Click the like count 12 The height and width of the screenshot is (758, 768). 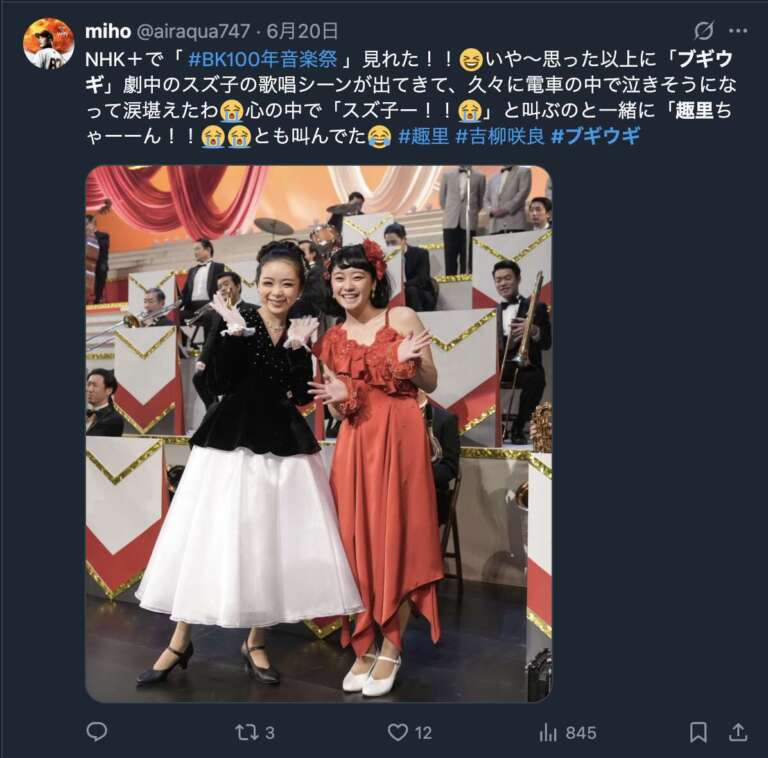click(424, 733)
